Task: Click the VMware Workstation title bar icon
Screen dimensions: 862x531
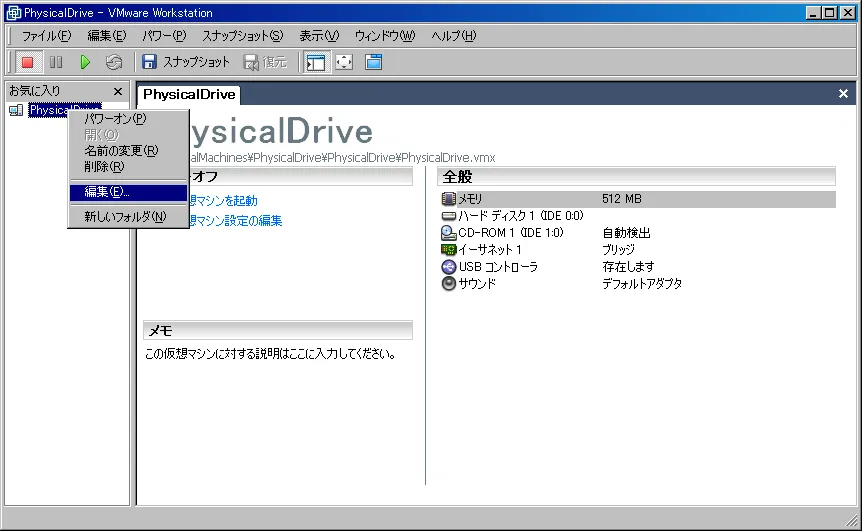Action: tap(14, 13)
